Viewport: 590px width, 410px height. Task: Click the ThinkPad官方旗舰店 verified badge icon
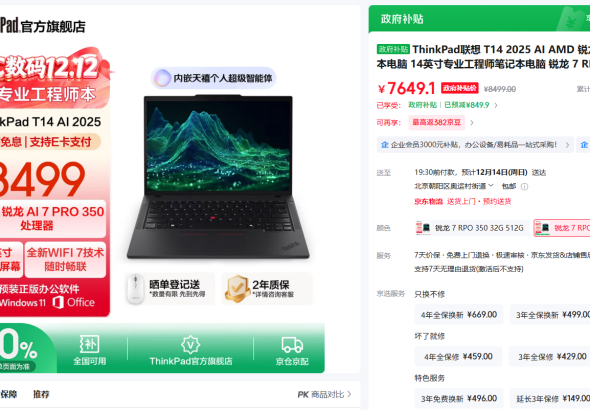pyautogui.click(x=190, y=344)
